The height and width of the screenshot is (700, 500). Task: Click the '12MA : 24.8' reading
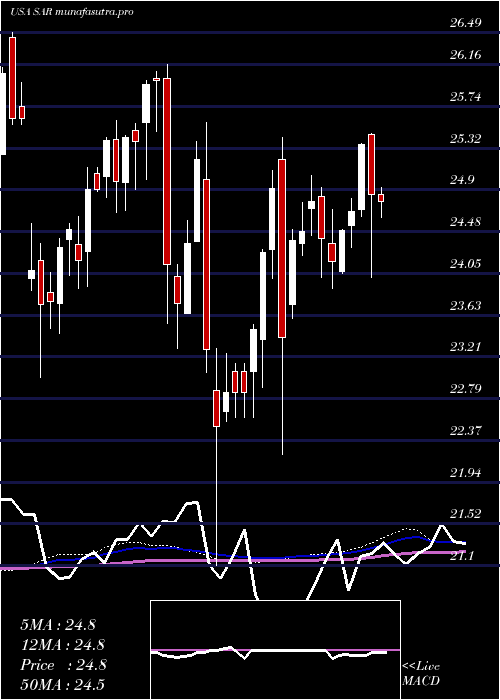62,645
